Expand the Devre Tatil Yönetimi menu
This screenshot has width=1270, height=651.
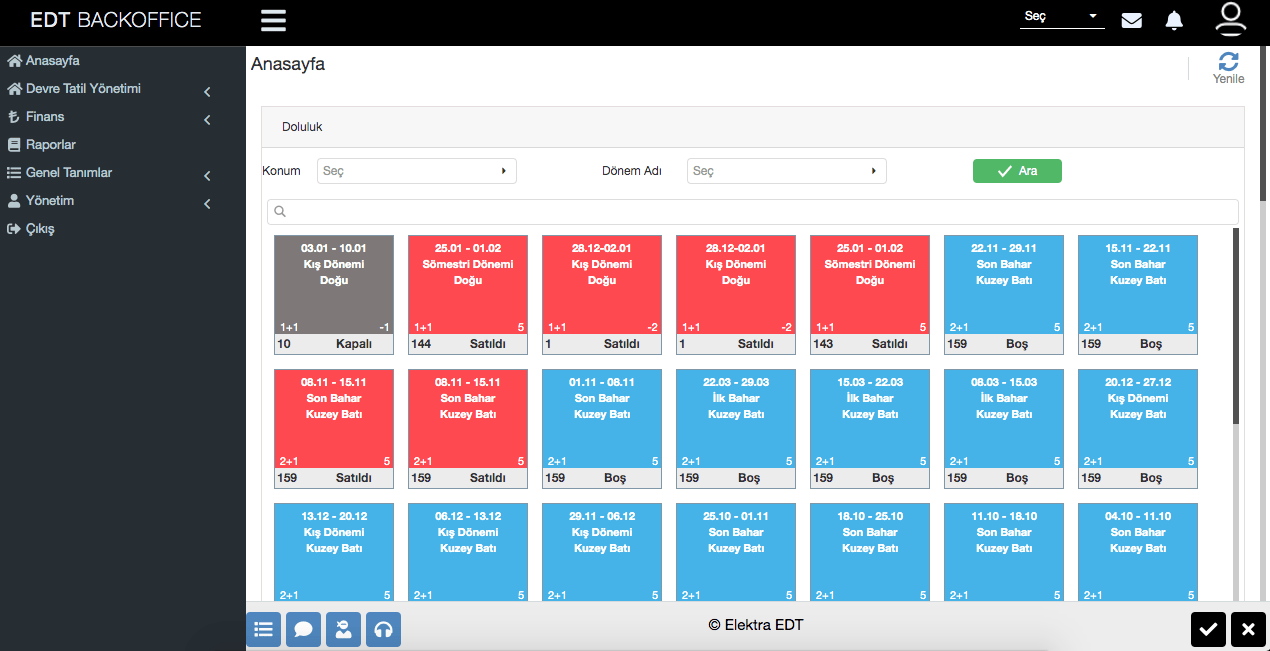click(x=84, y=89)
